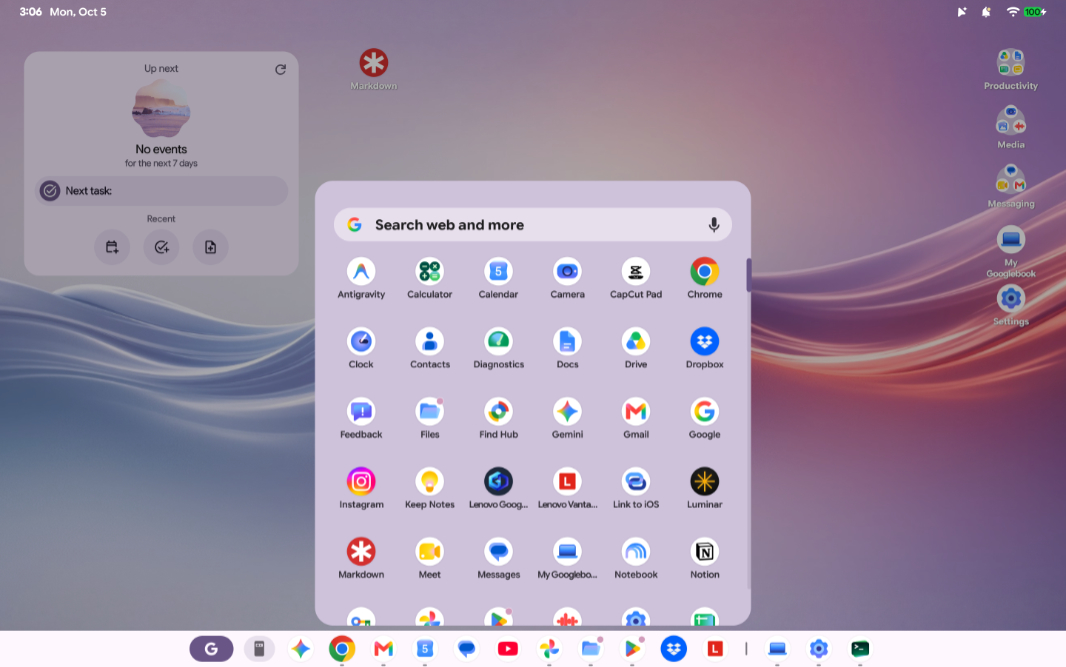
Task: Open Gemini from the launcher grid
Action: (x=567, y=411)
